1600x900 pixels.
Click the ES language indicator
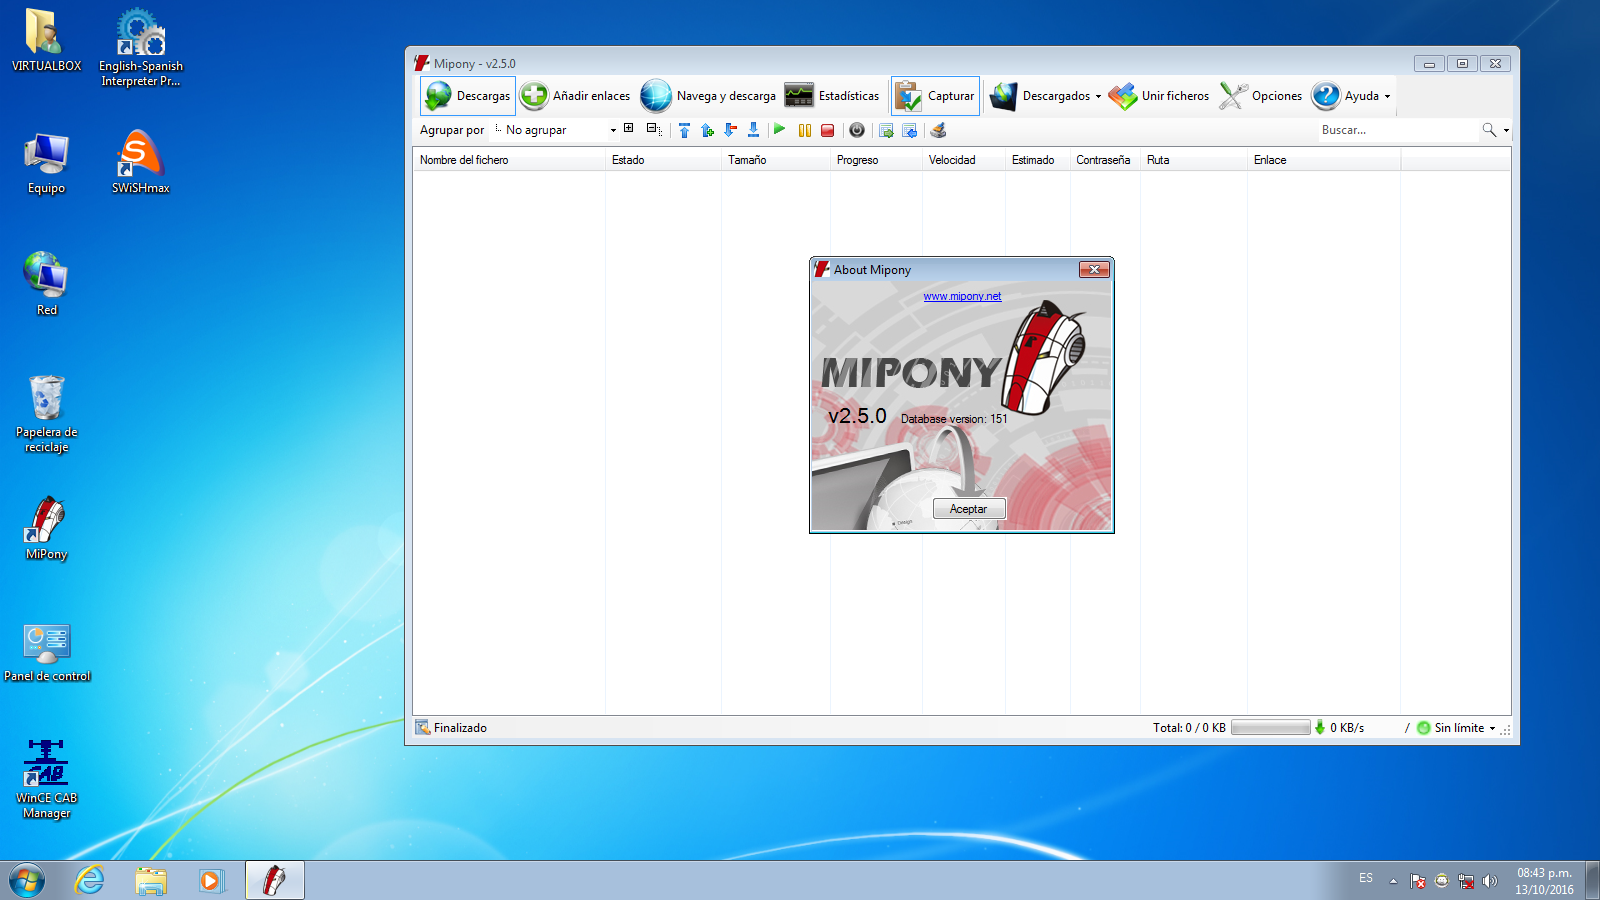click(1366, 878)
